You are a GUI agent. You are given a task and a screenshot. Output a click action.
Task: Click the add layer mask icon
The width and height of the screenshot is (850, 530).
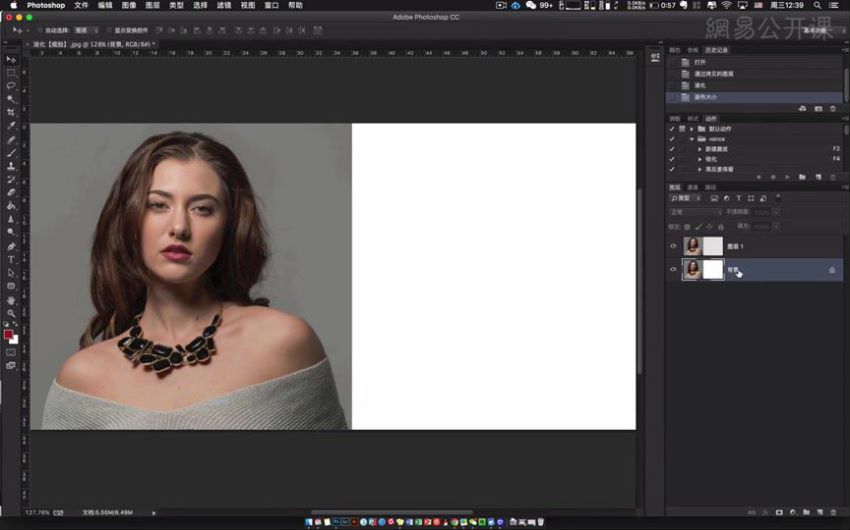pos(779,512)
